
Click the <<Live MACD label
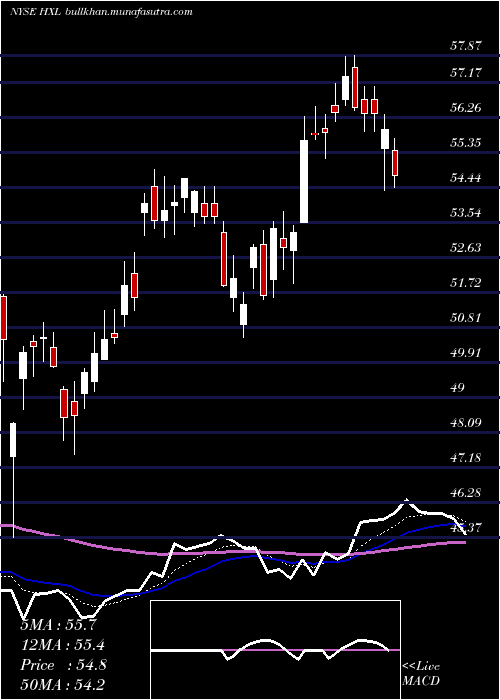[421, 674]
